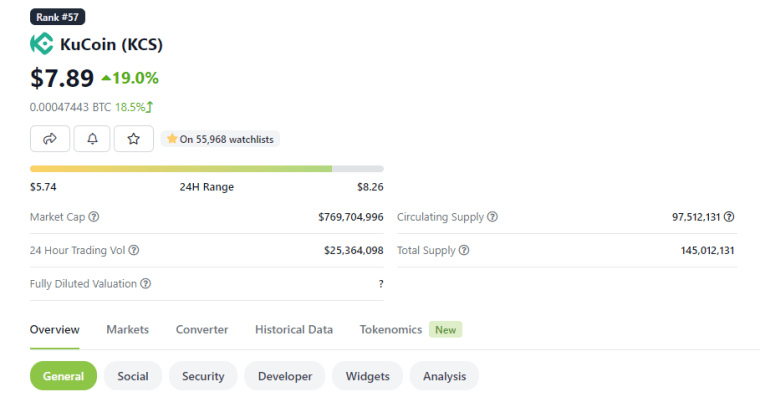
Task: Click the Circulating Supply label info icon
Action: [492, 217]
